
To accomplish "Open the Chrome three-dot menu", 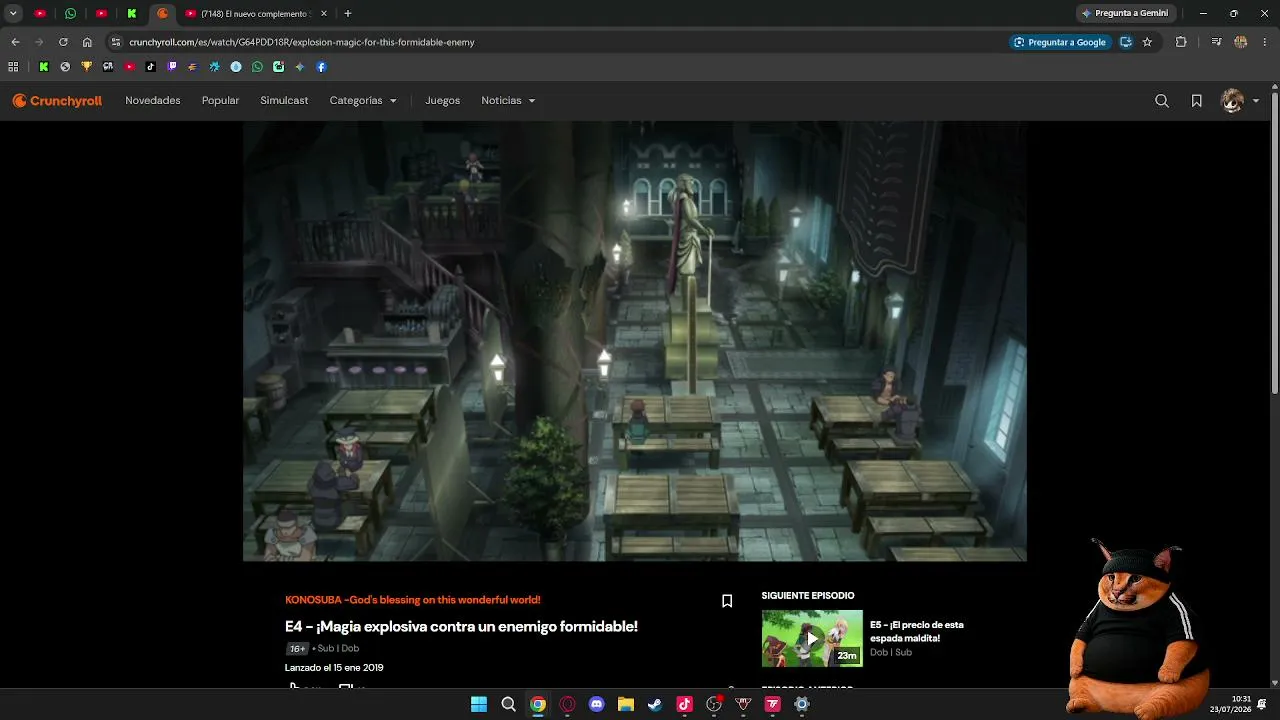I will [x=1265, y=42].
